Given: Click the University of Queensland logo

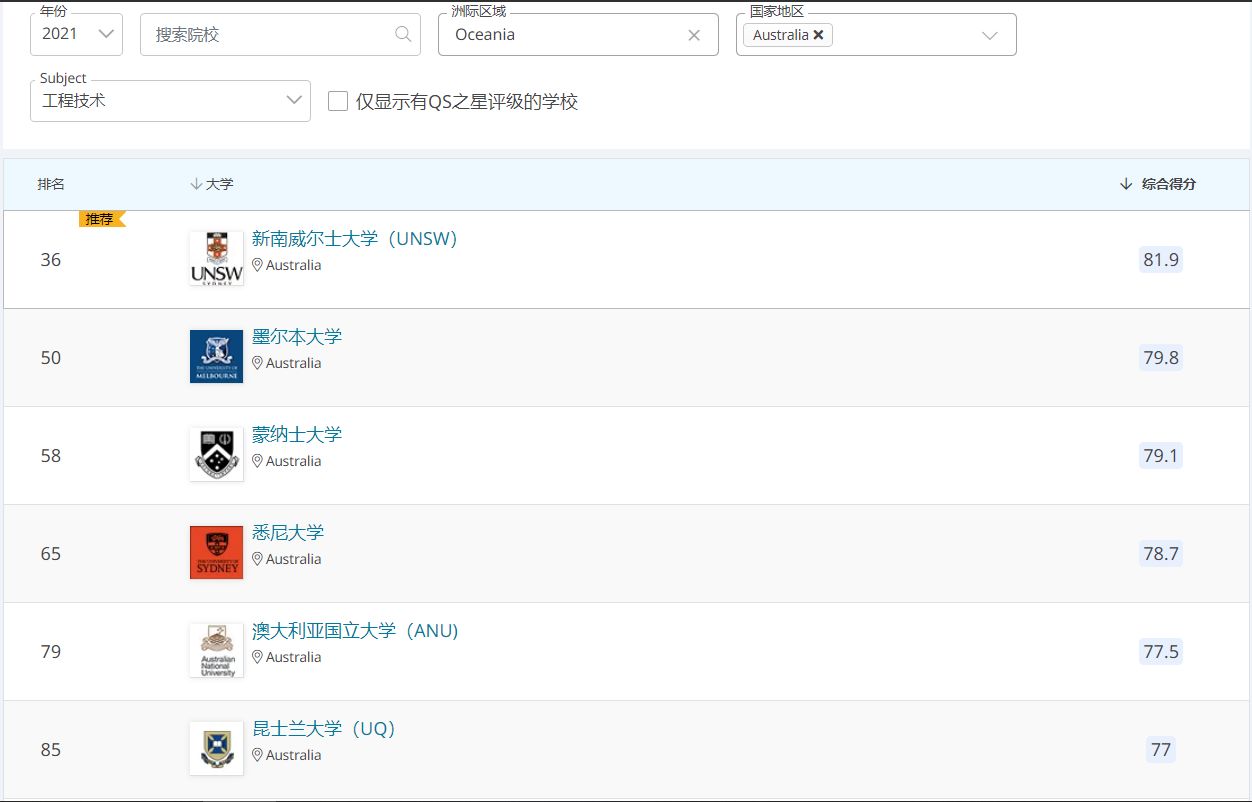Looking at the screenshot, I should tap(216, 749).
